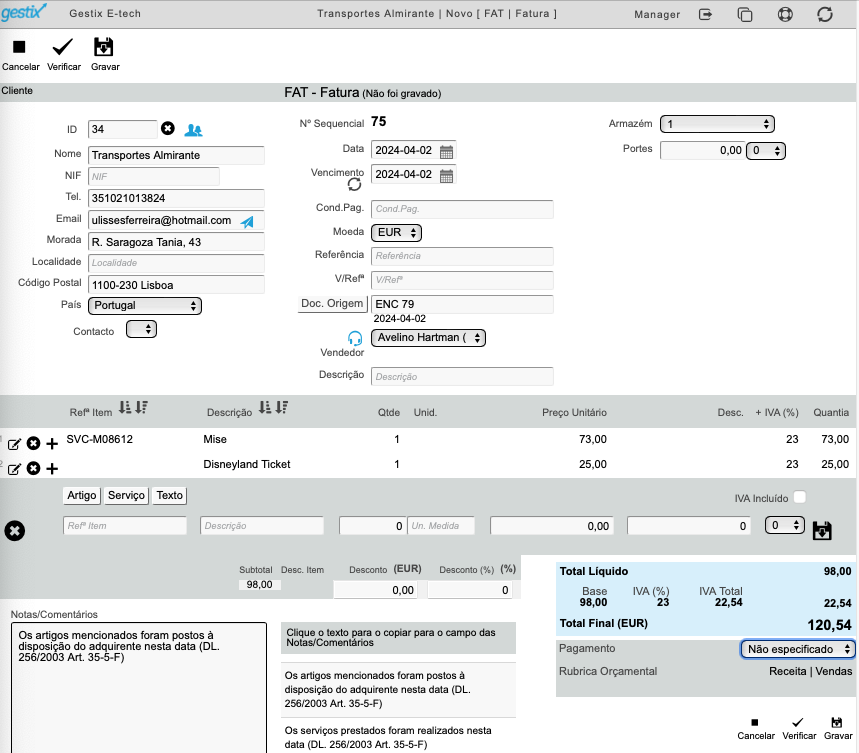Click the document Descrição input field

coord(462,377)
